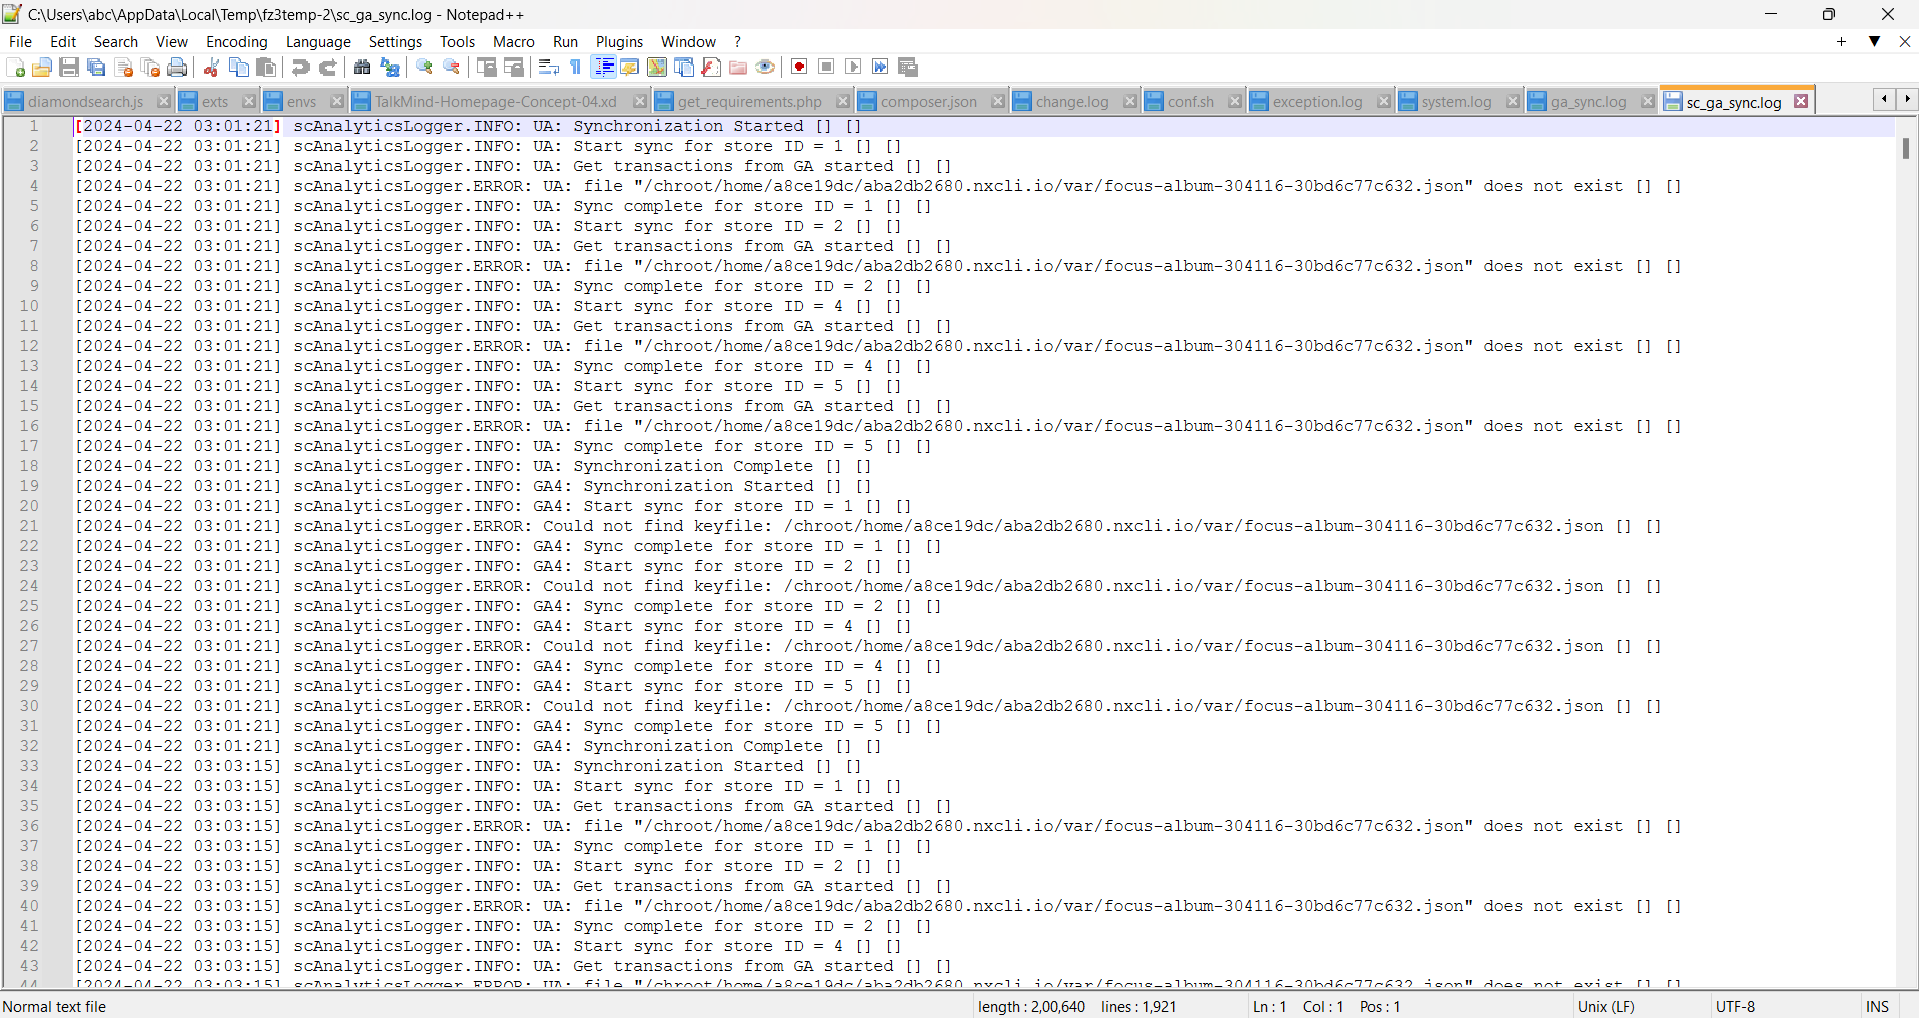
Task: Open the Encoding menu
Action: tap(236, 41)
